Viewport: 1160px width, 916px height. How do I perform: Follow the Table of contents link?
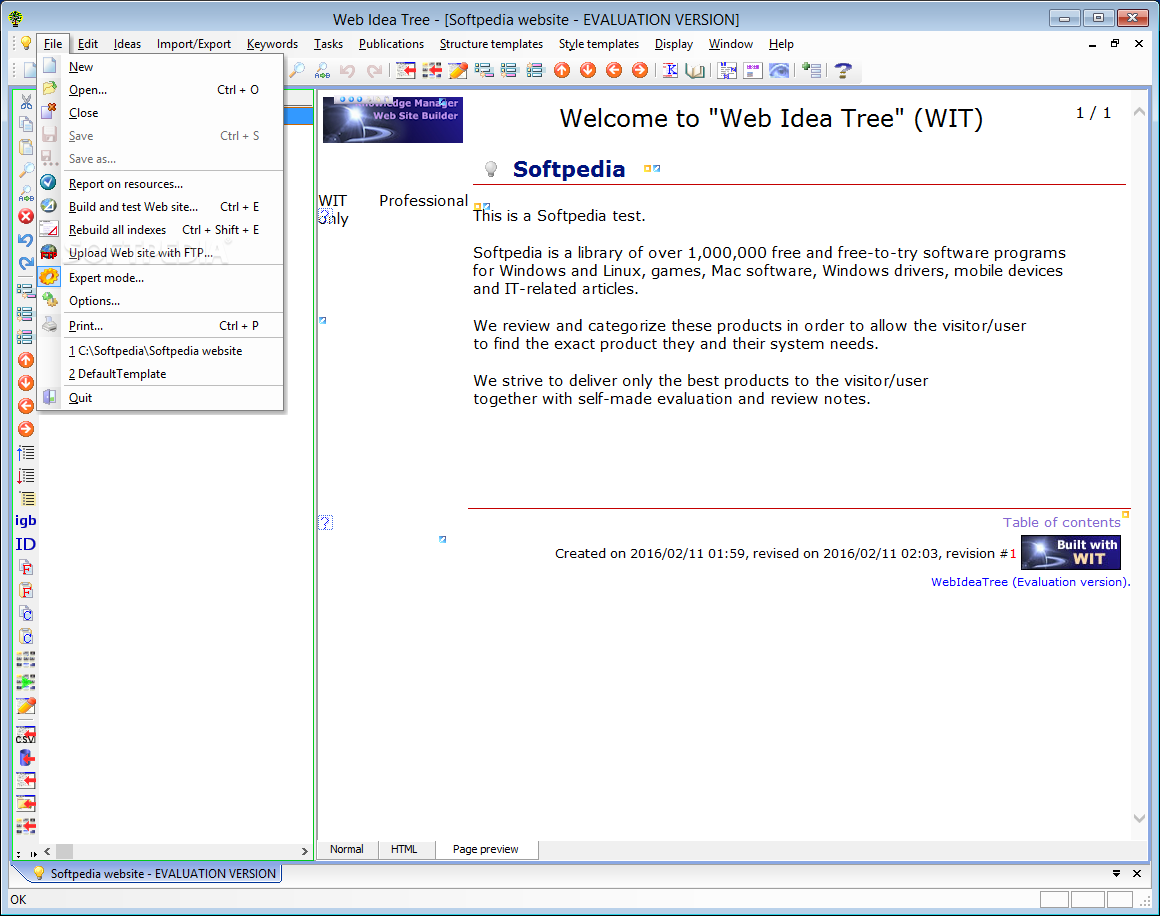(x=1062, y=522)
